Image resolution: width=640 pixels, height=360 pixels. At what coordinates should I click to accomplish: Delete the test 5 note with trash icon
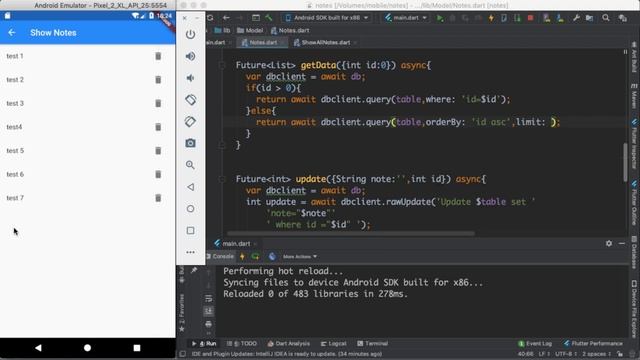click(158, 151)
